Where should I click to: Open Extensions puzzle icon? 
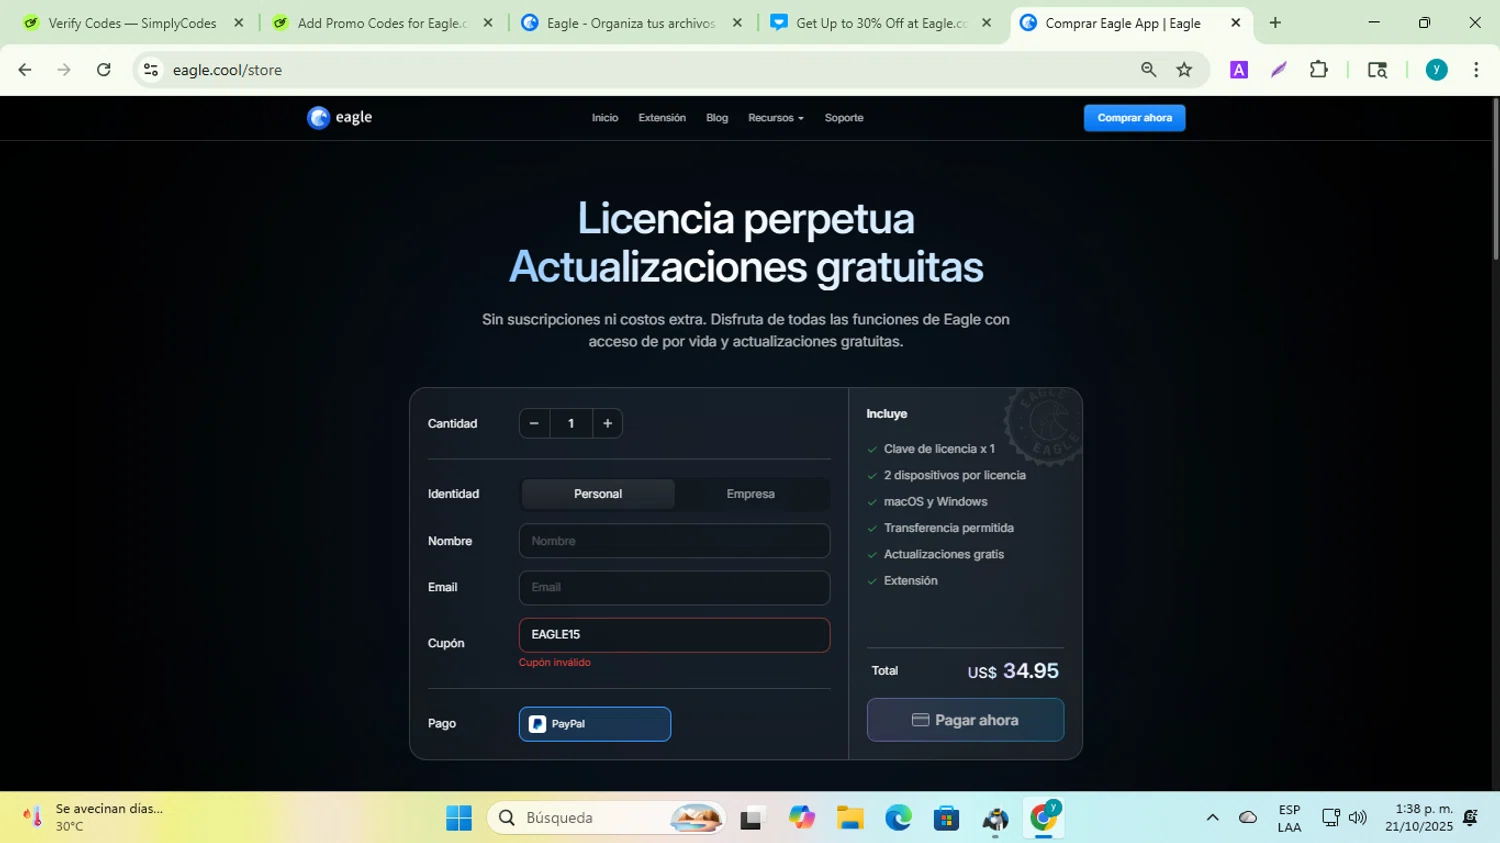coord(1319,70)
